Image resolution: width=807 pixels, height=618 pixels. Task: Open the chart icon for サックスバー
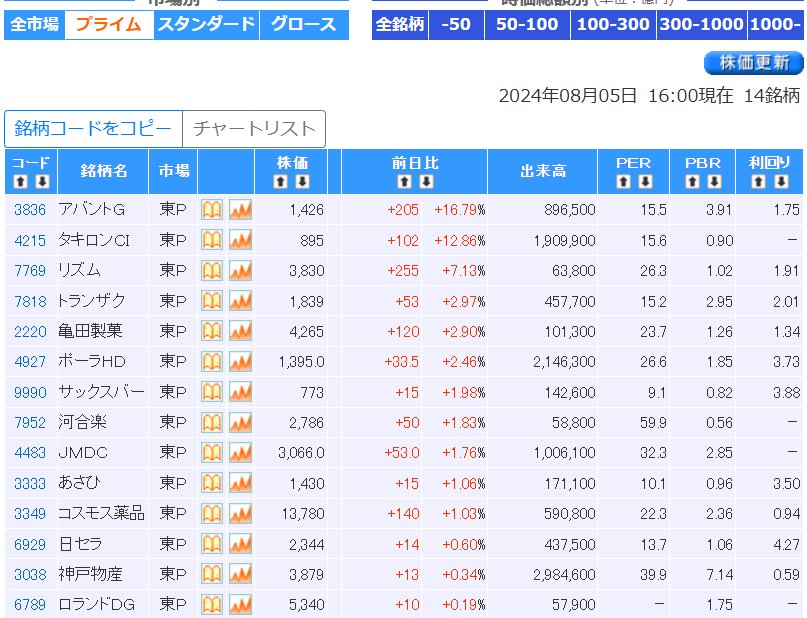(x=240, y=392)
